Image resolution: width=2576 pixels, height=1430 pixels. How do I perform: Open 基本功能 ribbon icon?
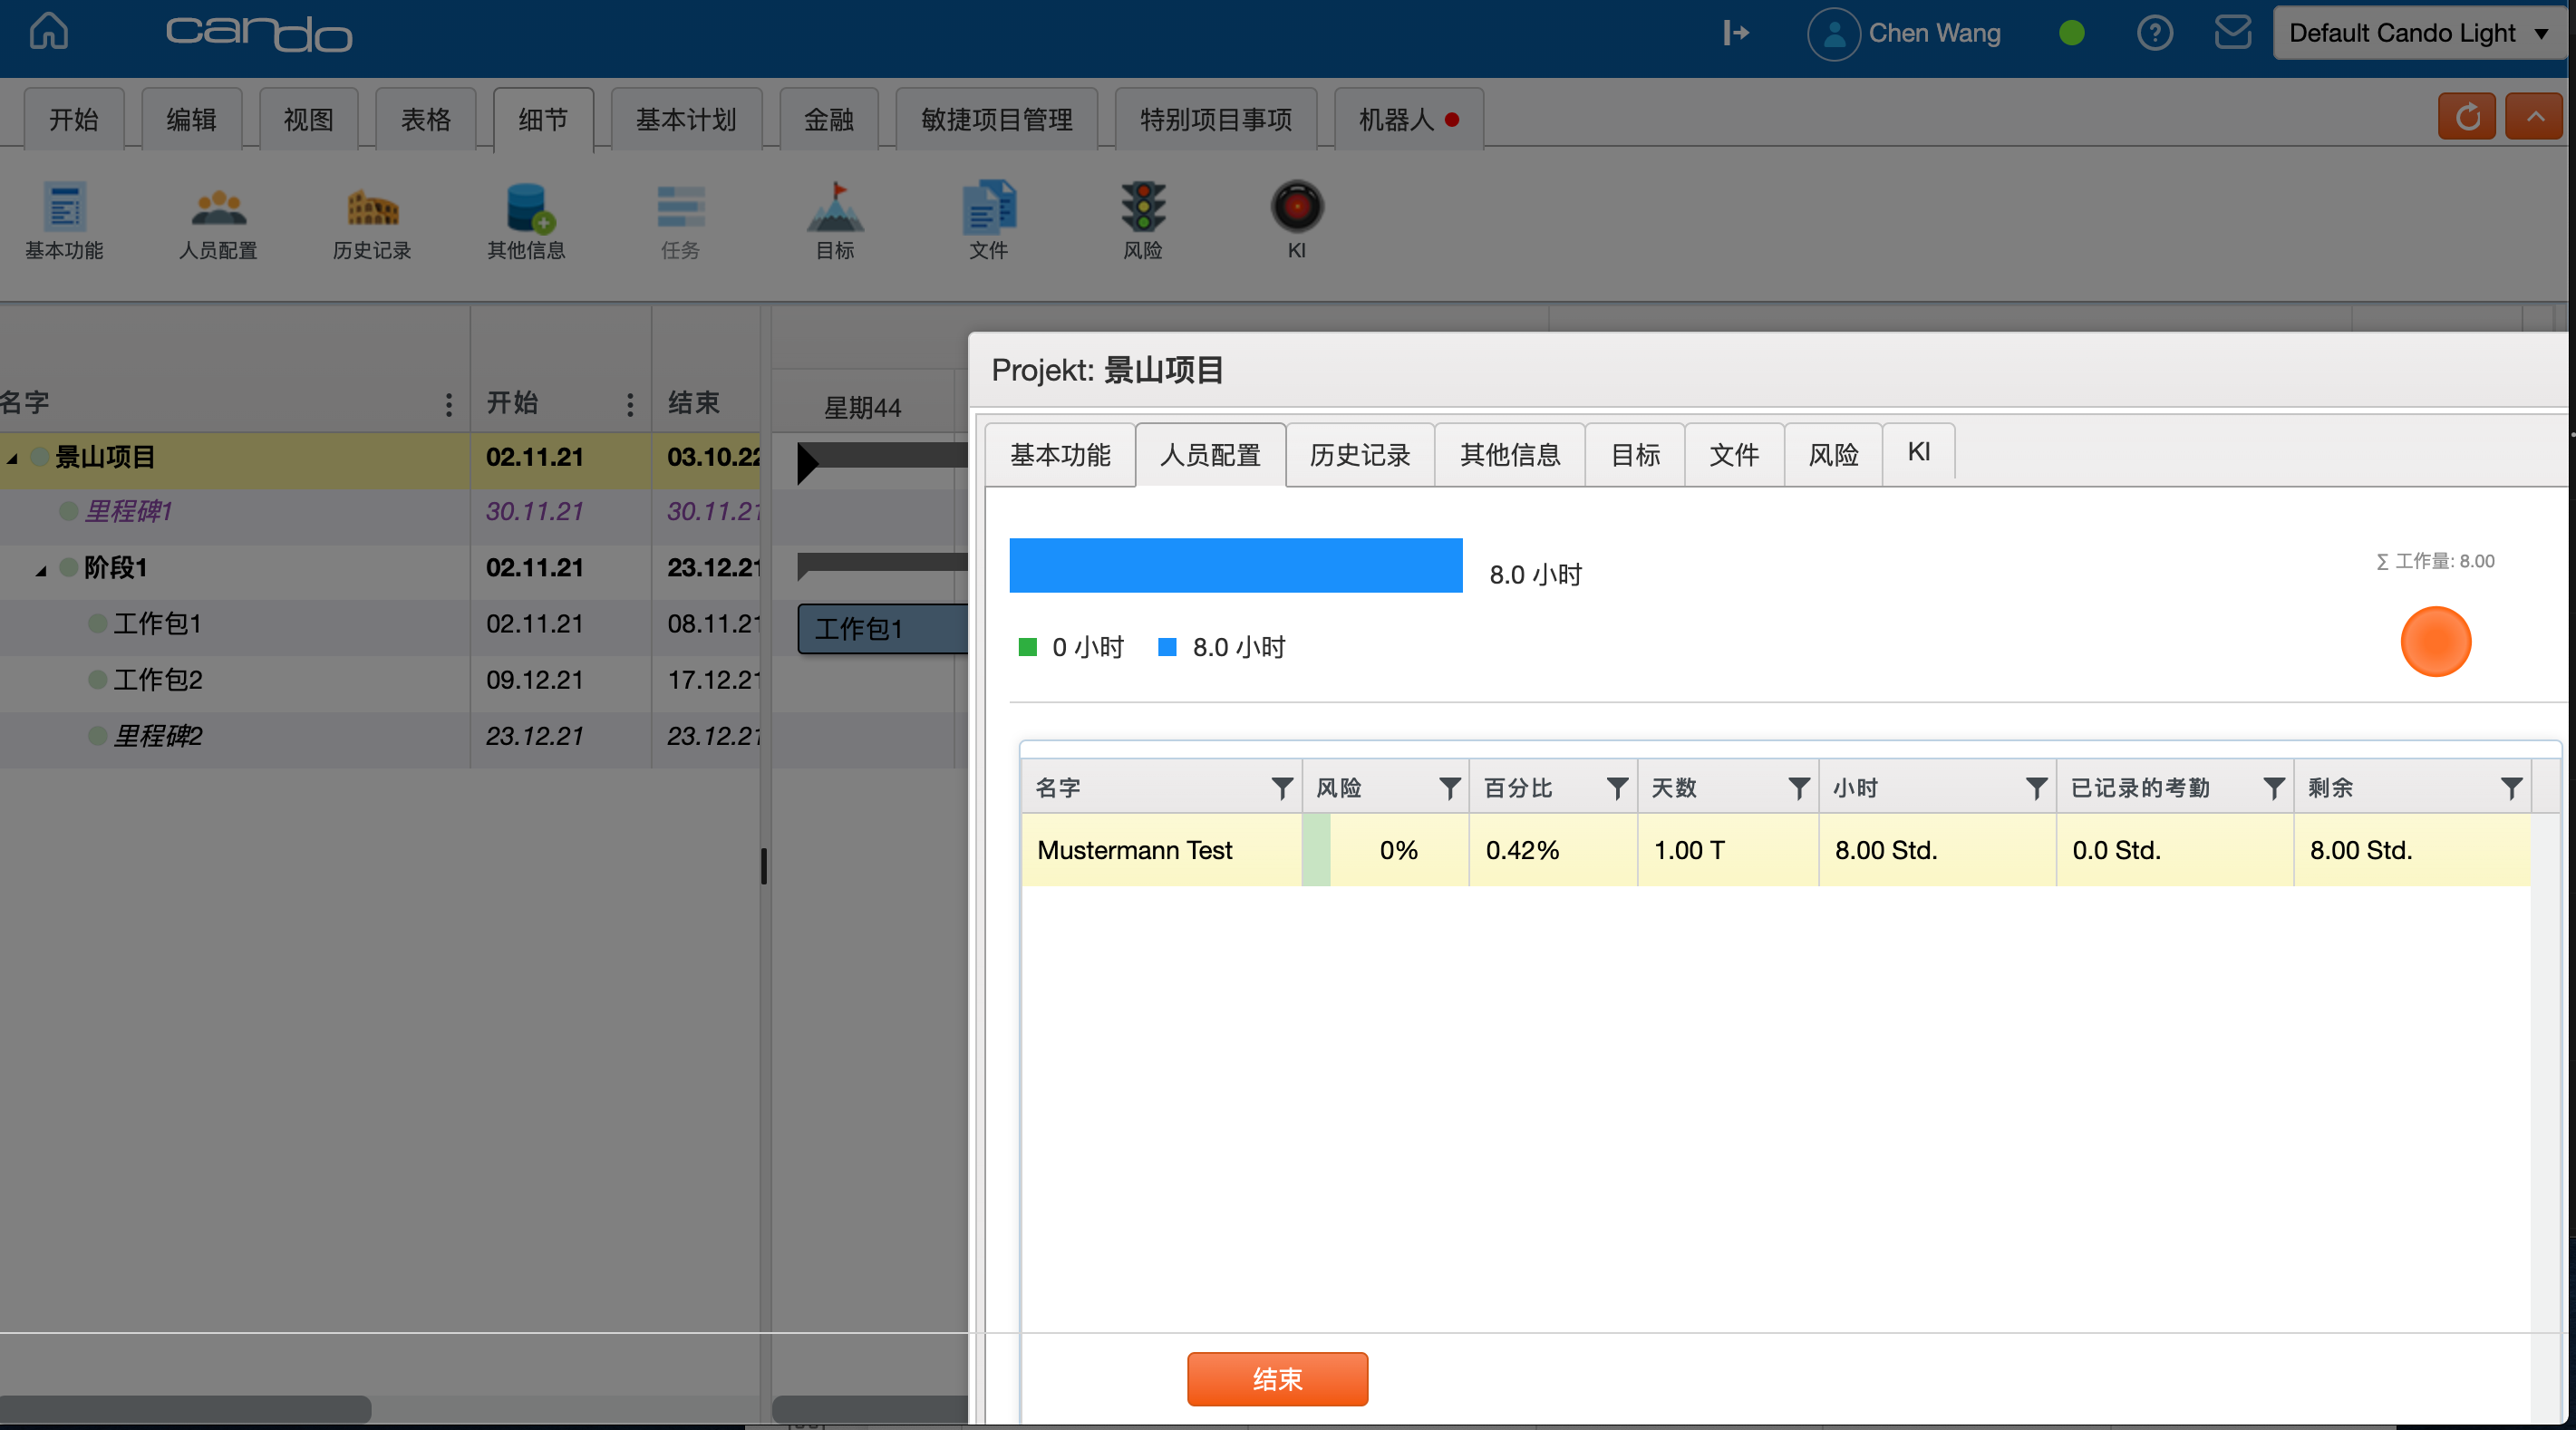click(x=64, y=221)
